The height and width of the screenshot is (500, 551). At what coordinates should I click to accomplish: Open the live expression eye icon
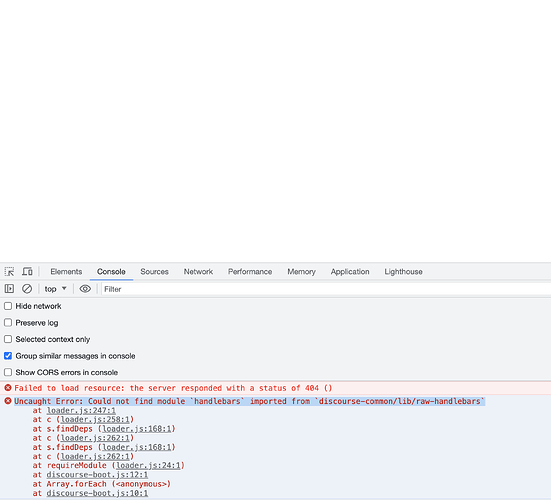click(85, 289)
